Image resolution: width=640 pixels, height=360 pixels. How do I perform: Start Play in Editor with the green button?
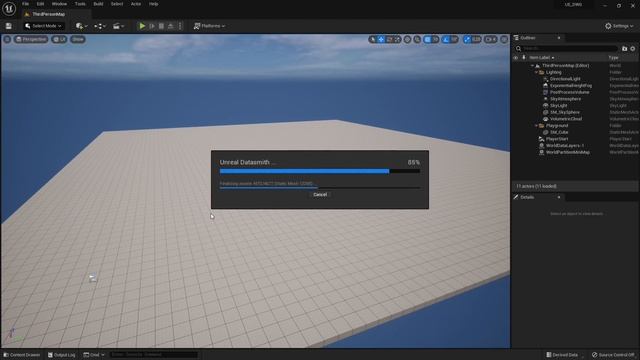[142, 26]
